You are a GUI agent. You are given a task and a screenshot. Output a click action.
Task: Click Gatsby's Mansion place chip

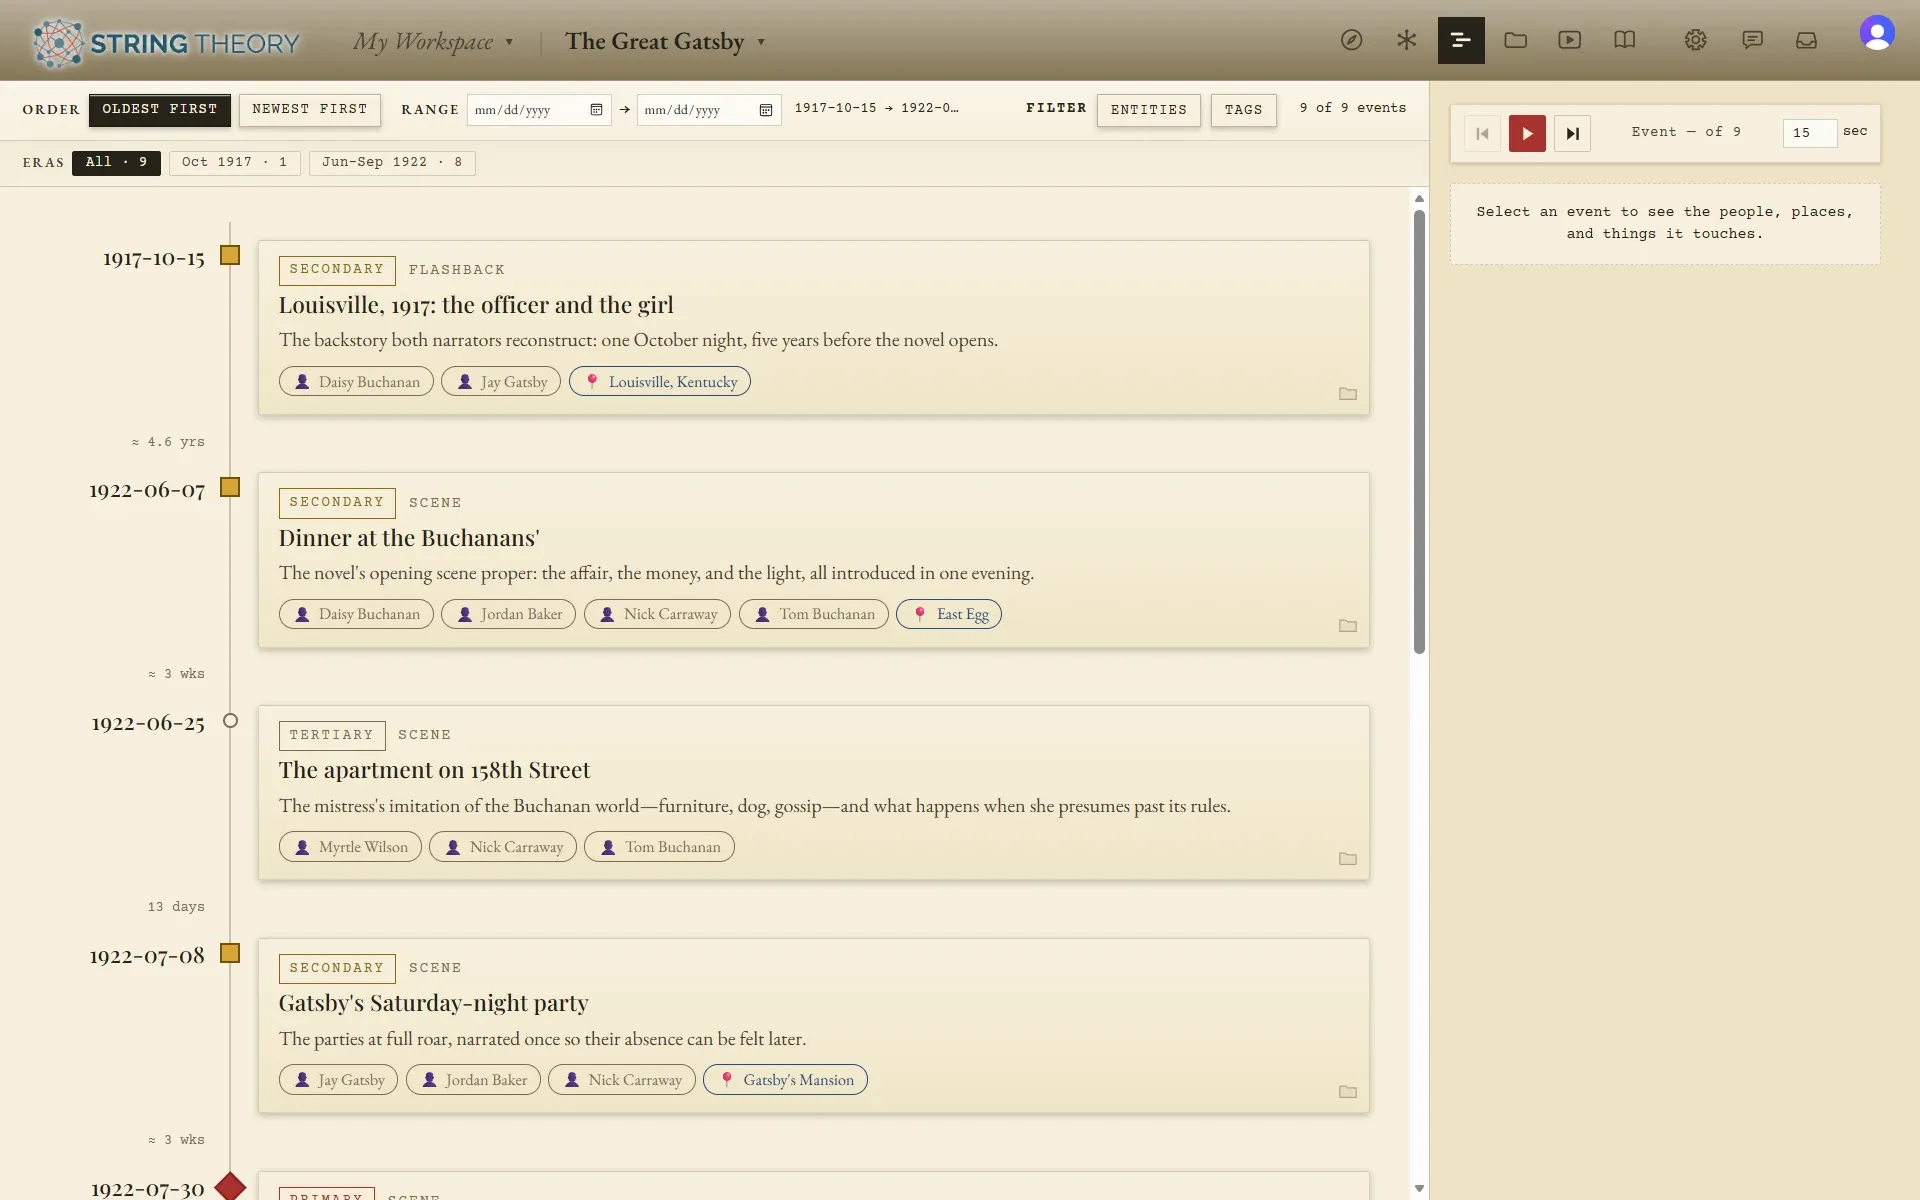(785, 1080)
